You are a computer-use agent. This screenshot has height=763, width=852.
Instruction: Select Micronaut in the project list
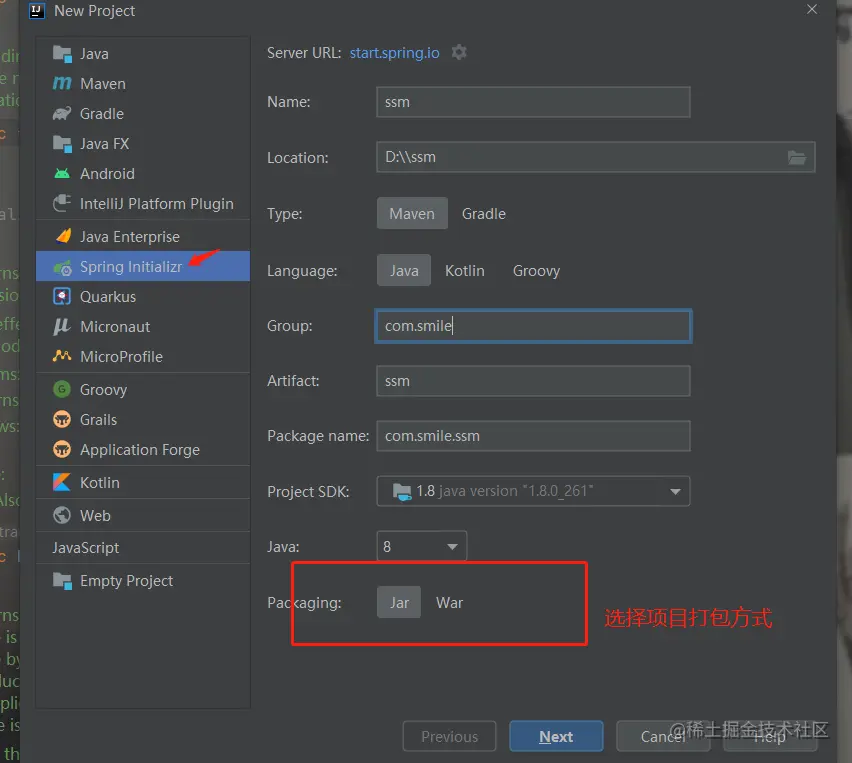(143, 327)
